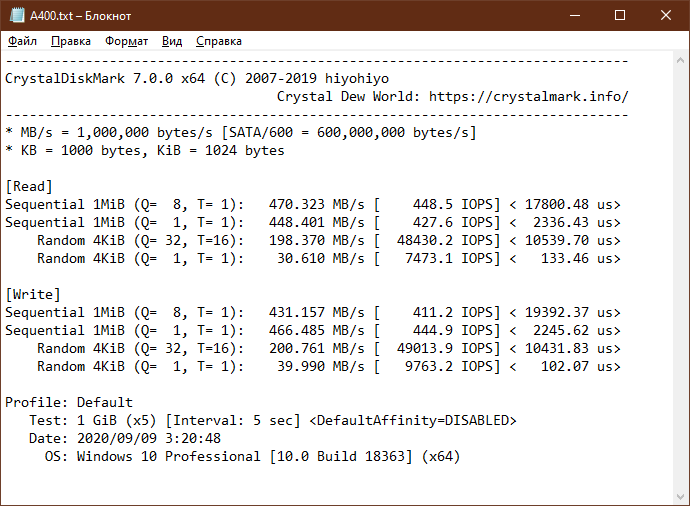Click the A400.txt – Блокнот window title

tap(81, 16)
